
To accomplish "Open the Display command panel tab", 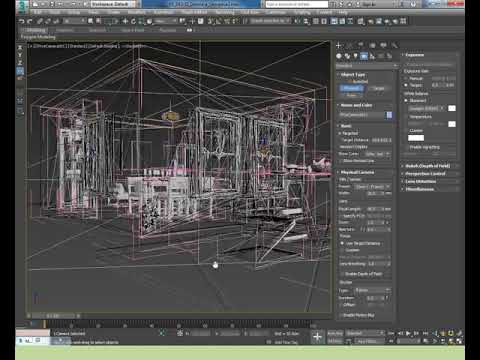I will 384,45.
